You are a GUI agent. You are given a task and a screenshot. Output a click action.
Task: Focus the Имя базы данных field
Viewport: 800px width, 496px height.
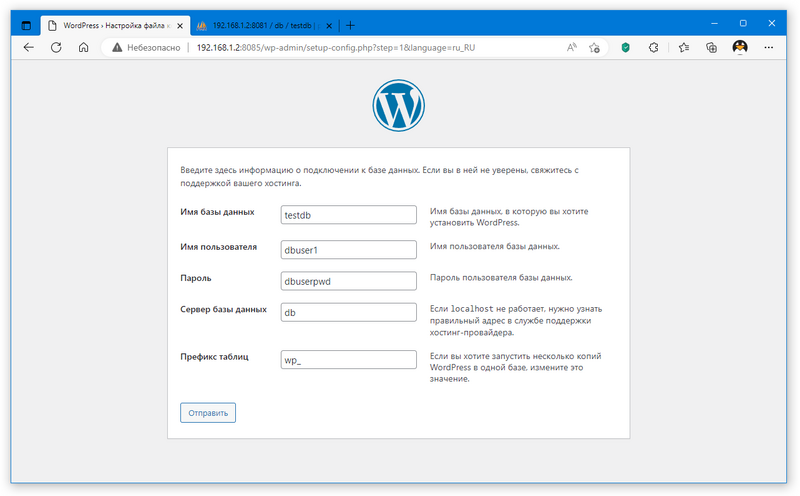point(348,215)
